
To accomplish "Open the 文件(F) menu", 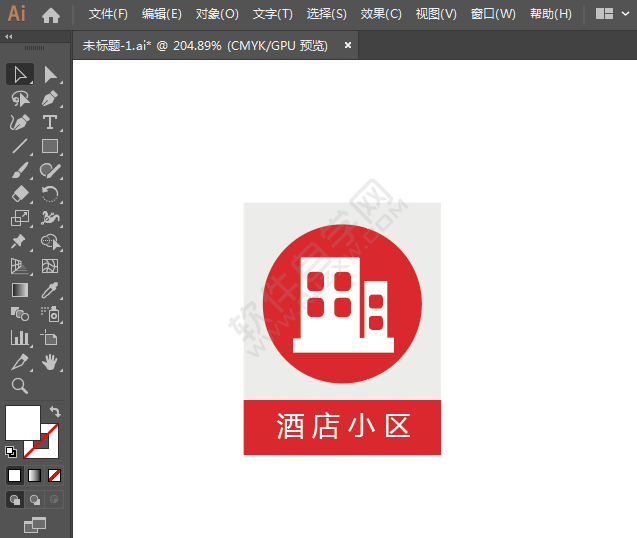I will click(x=108, y=14).
